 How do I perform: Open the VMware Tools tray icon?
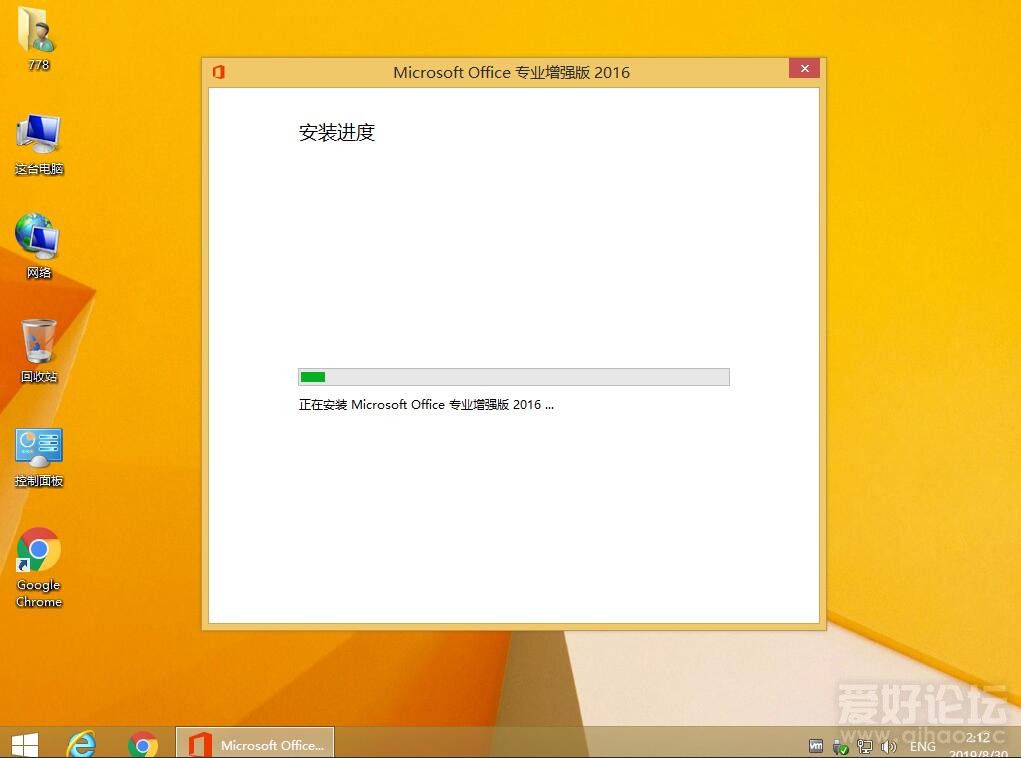[x=816, y=746]
